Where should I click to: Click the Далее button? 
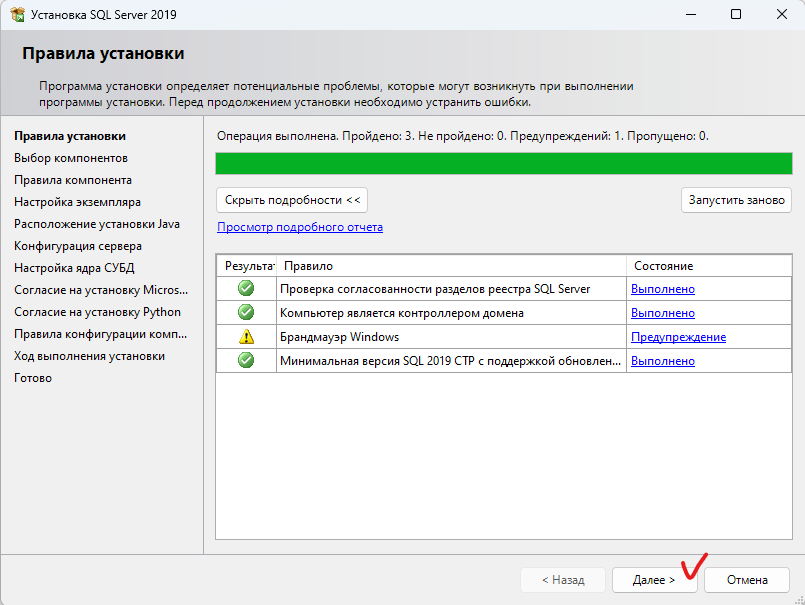(x=655, y=580)
